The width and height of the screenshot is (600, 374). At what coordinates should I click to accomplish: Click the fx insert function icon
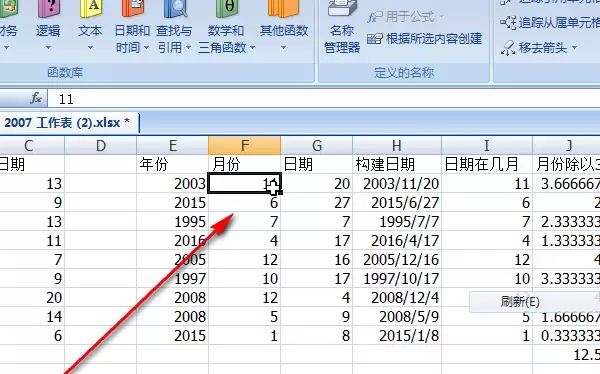click(x=36, y=98)
